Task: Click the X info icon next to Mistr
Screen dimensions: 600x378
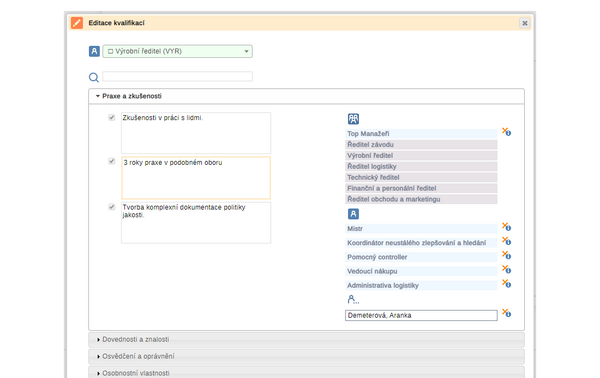Action: [506, 227]
